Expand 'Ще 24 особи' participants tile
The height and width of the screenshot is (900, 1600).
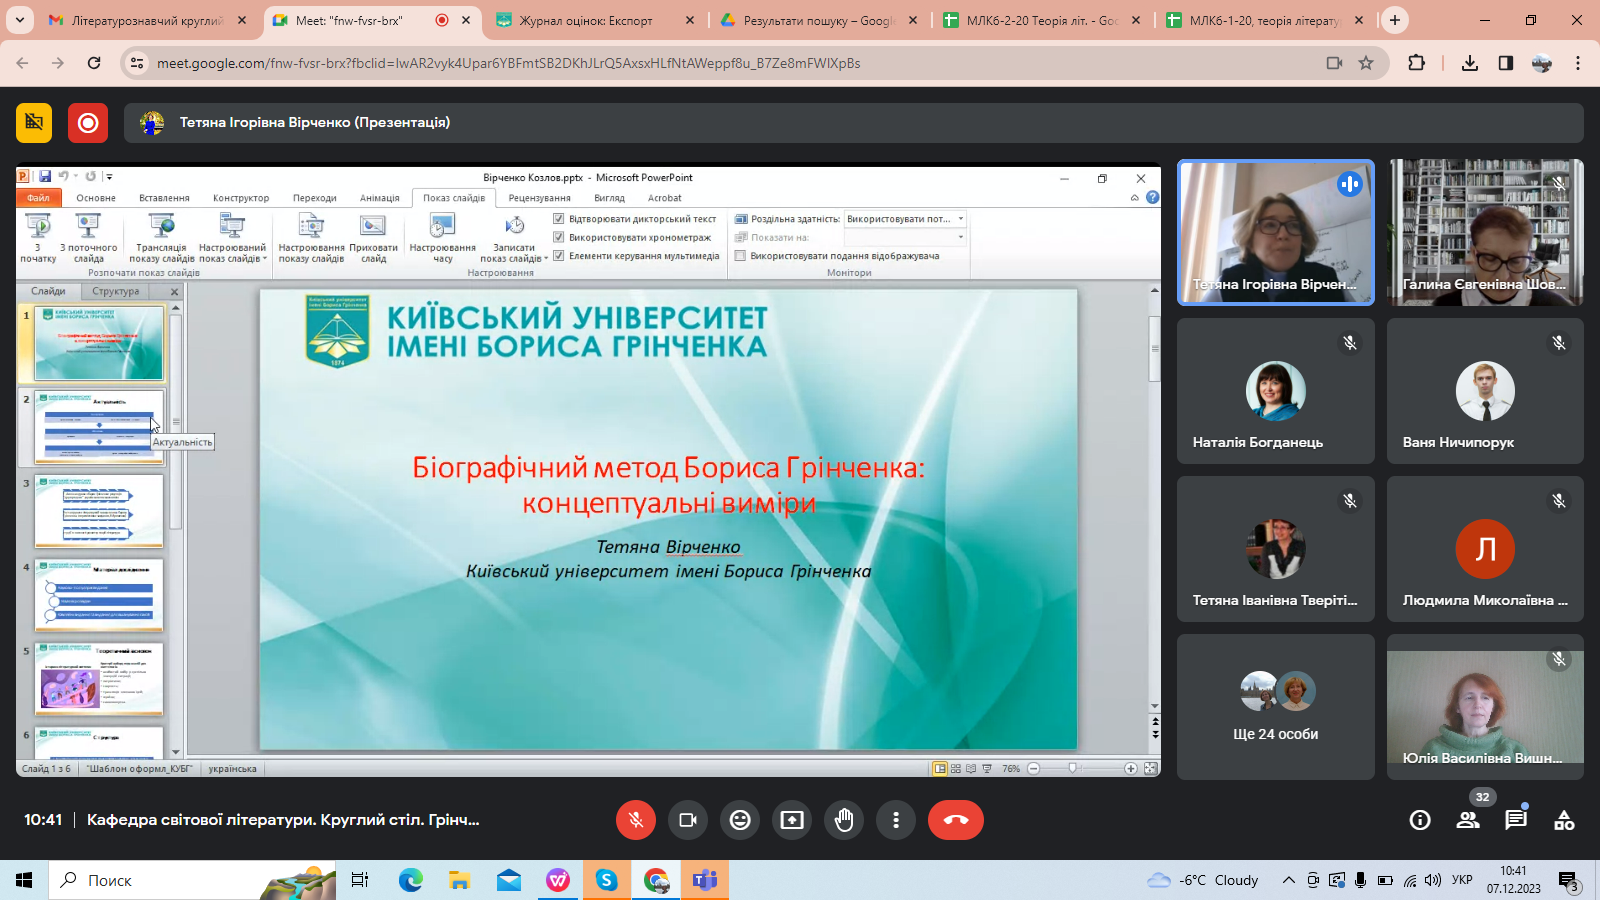coord(1275,707)
